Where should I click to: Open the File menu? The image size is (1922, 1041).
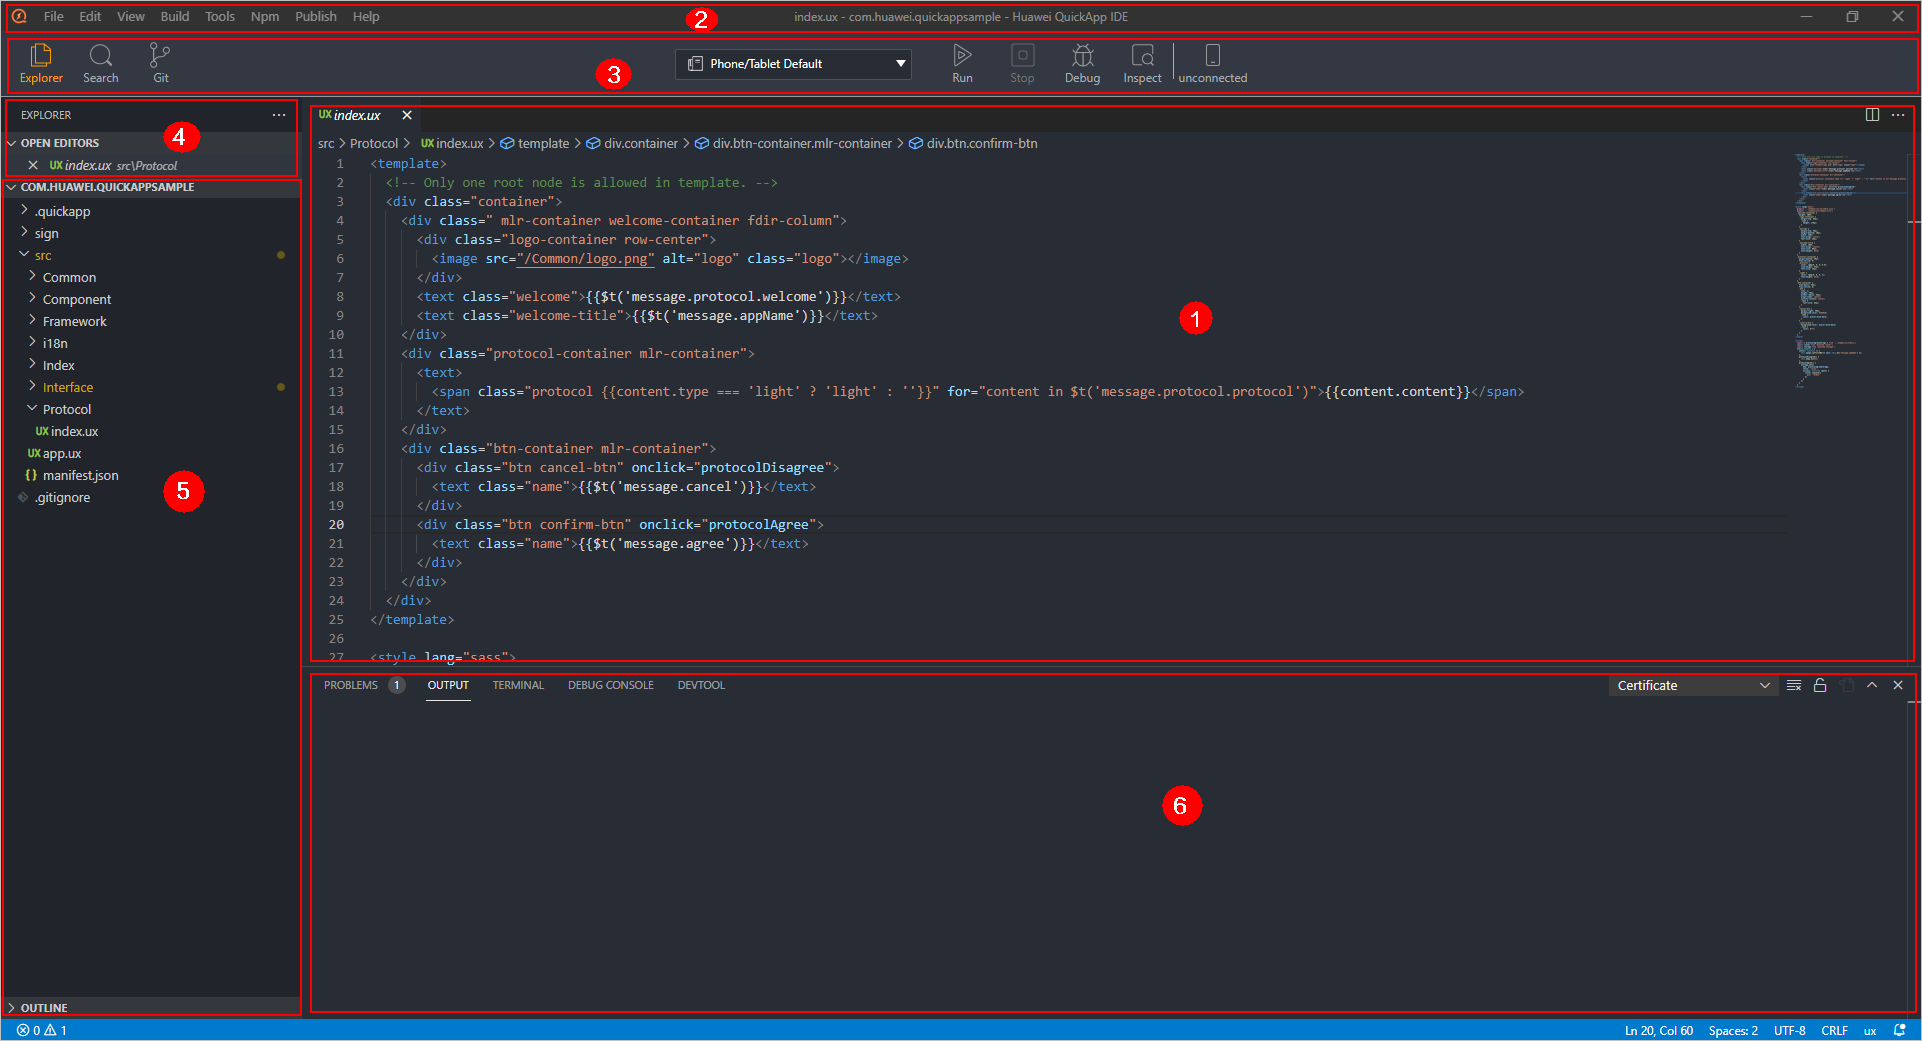54,16
